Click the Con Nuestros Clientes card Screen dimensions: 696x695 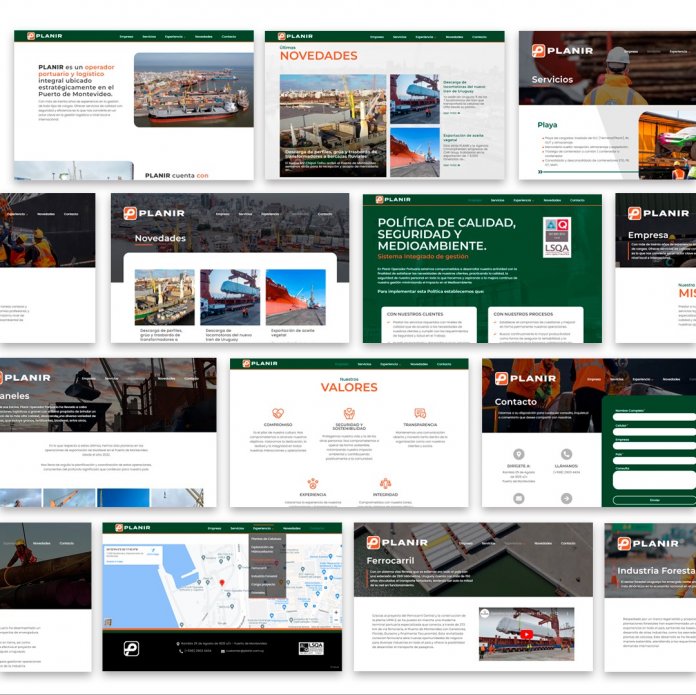[429, 324]
